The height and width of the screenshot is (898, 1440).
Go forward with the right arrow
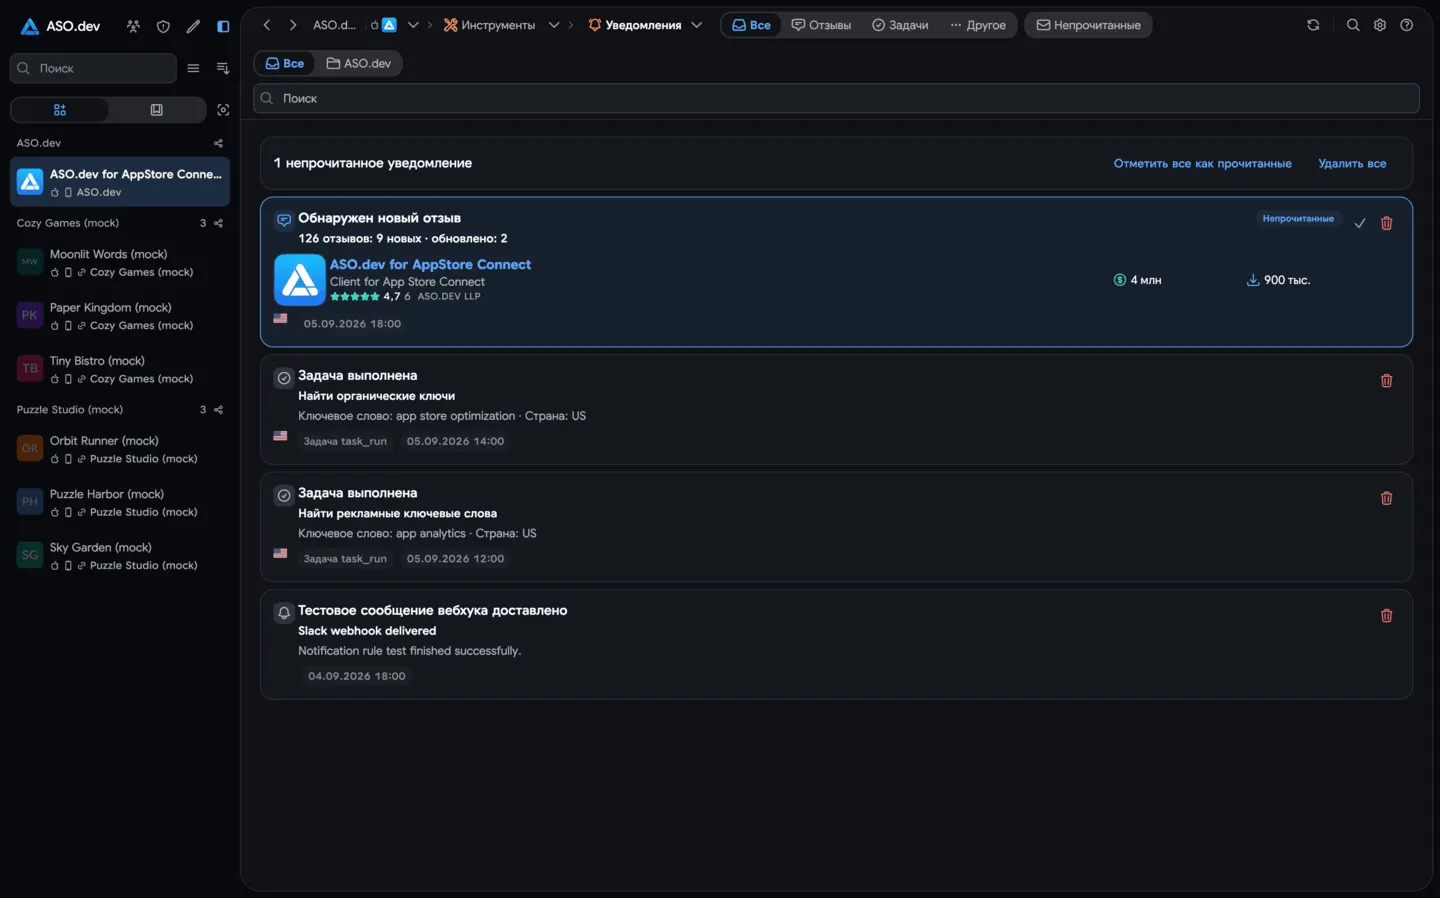coord(293,25)
